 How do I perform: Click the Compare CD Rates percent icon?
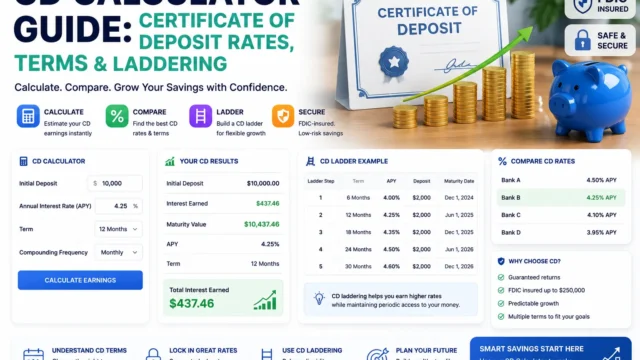click(x=502, y=161)
